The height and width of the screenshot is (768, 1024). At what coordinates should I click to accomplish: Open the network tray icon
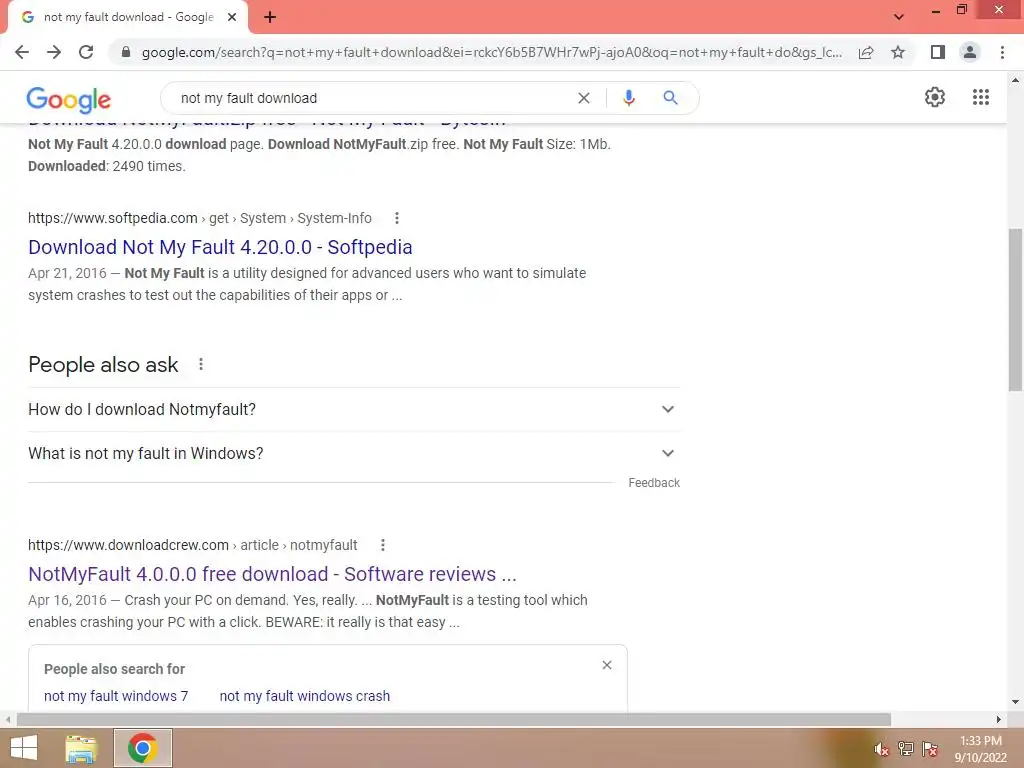(906, 749)
